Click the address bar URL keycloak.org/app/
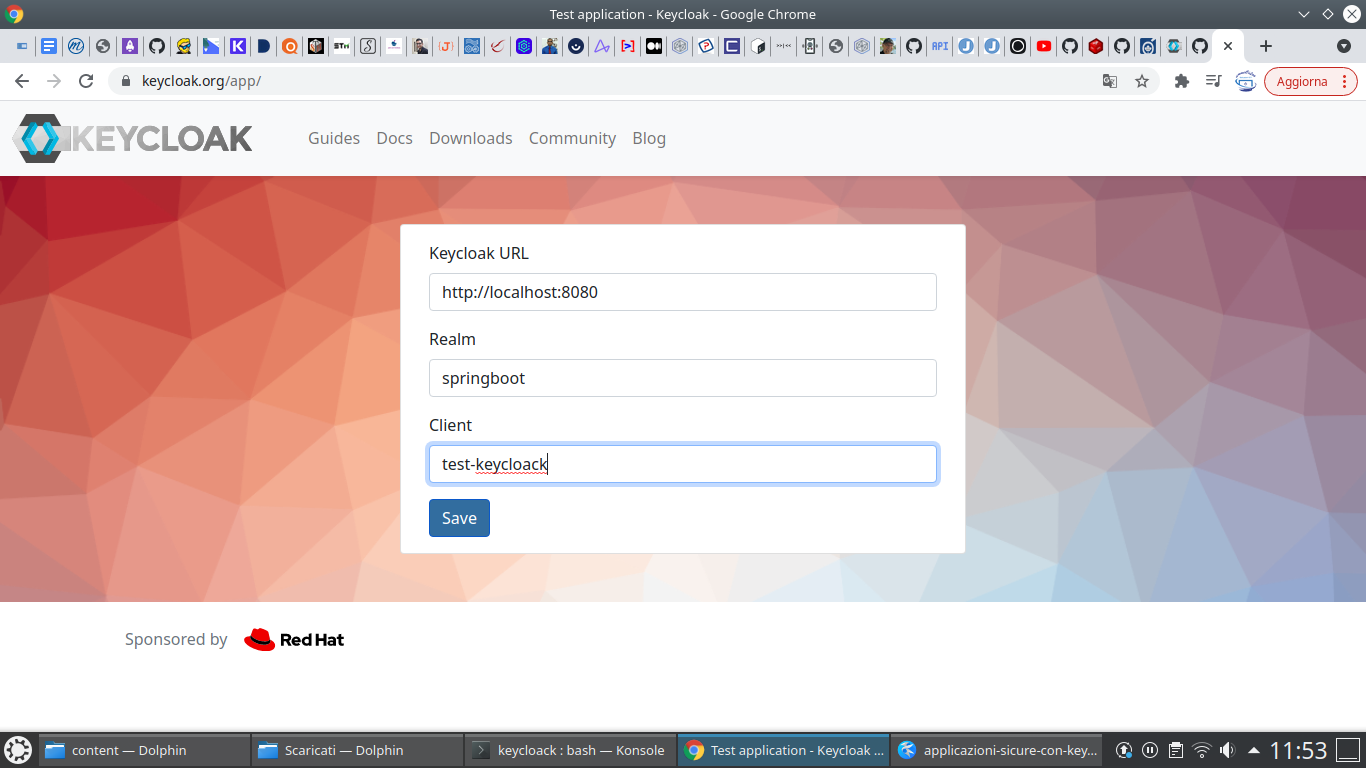Viewport: 1366px width, 768px height. pos(201,81)
